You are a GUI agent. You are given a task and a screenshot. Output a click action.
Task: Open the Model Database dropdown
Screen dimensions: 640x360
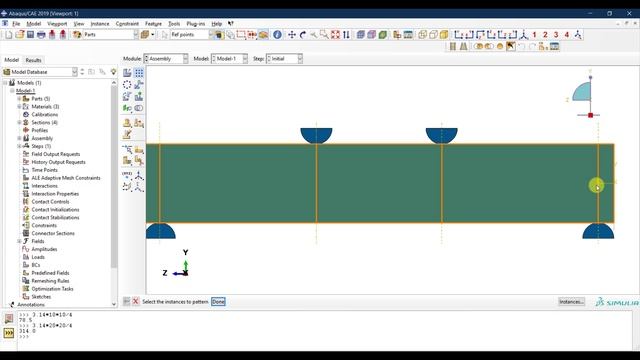tap(40, 72)
